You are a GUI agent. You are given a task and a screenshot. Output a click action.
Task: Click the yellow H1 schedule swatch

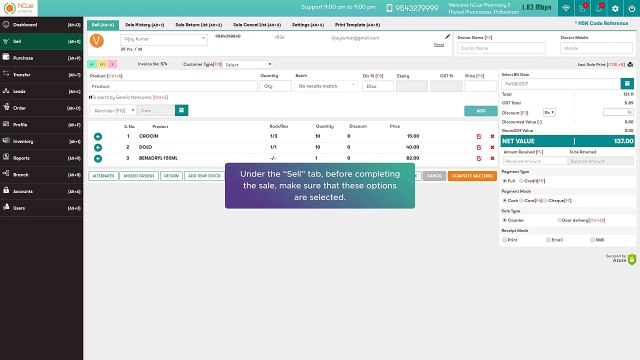(102, 64)
